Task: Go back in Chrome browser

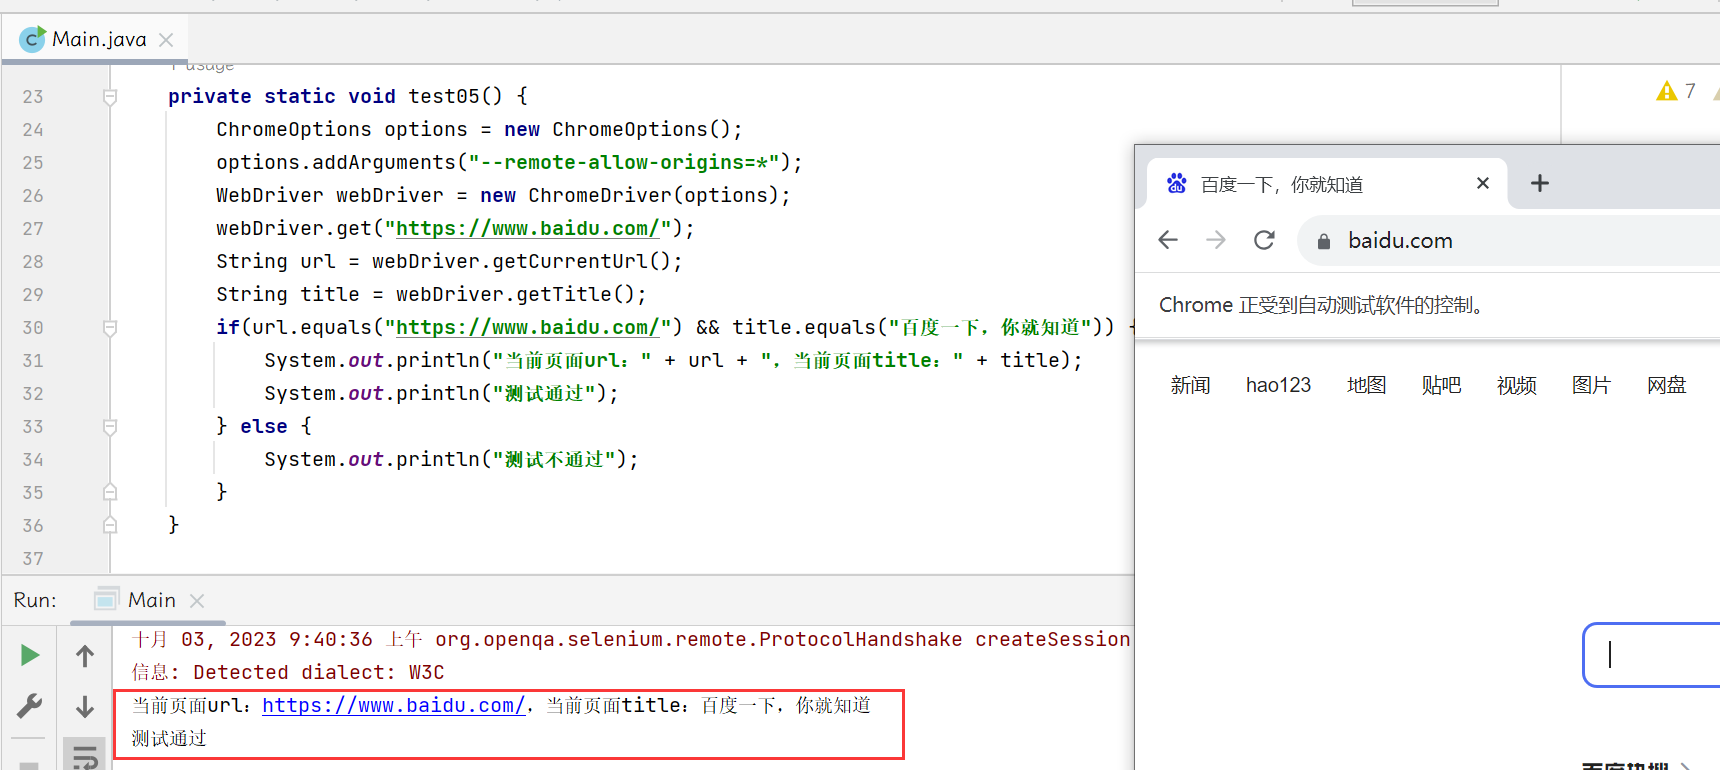Action: point(1168,240)
